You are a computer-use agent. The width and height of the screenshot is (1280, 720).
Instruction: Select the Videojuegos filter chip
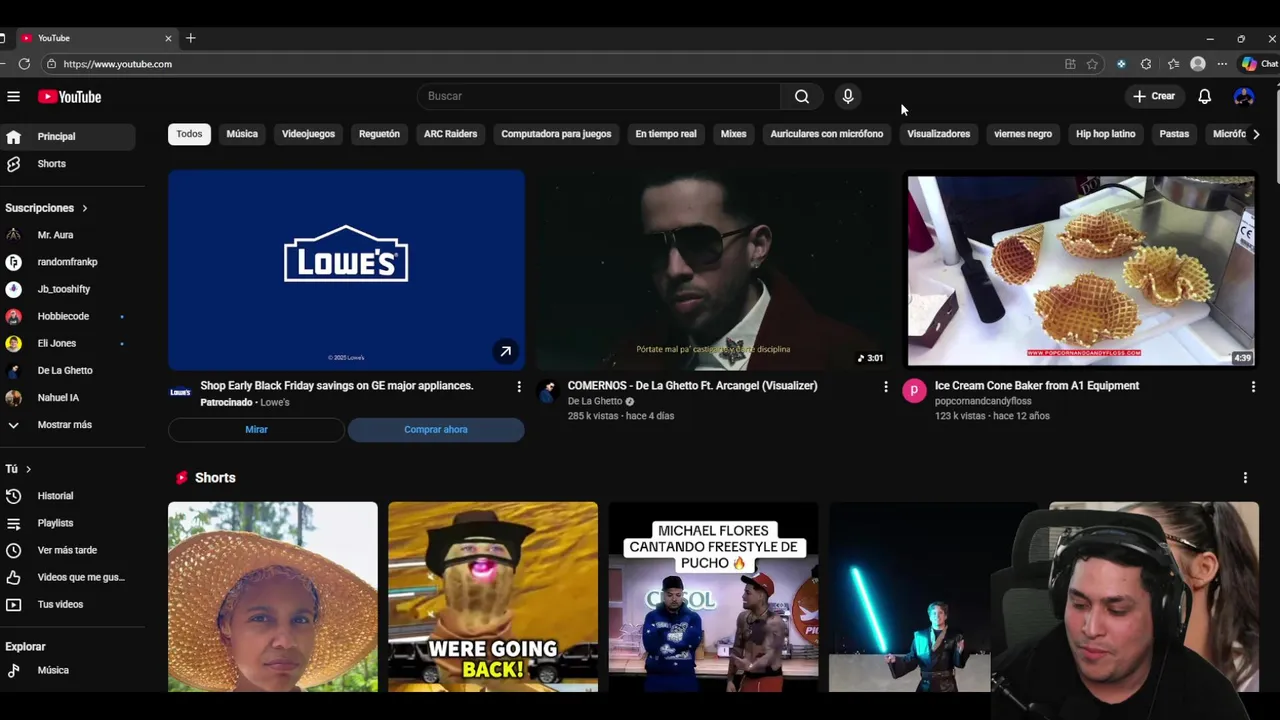(x=308, y=134)
